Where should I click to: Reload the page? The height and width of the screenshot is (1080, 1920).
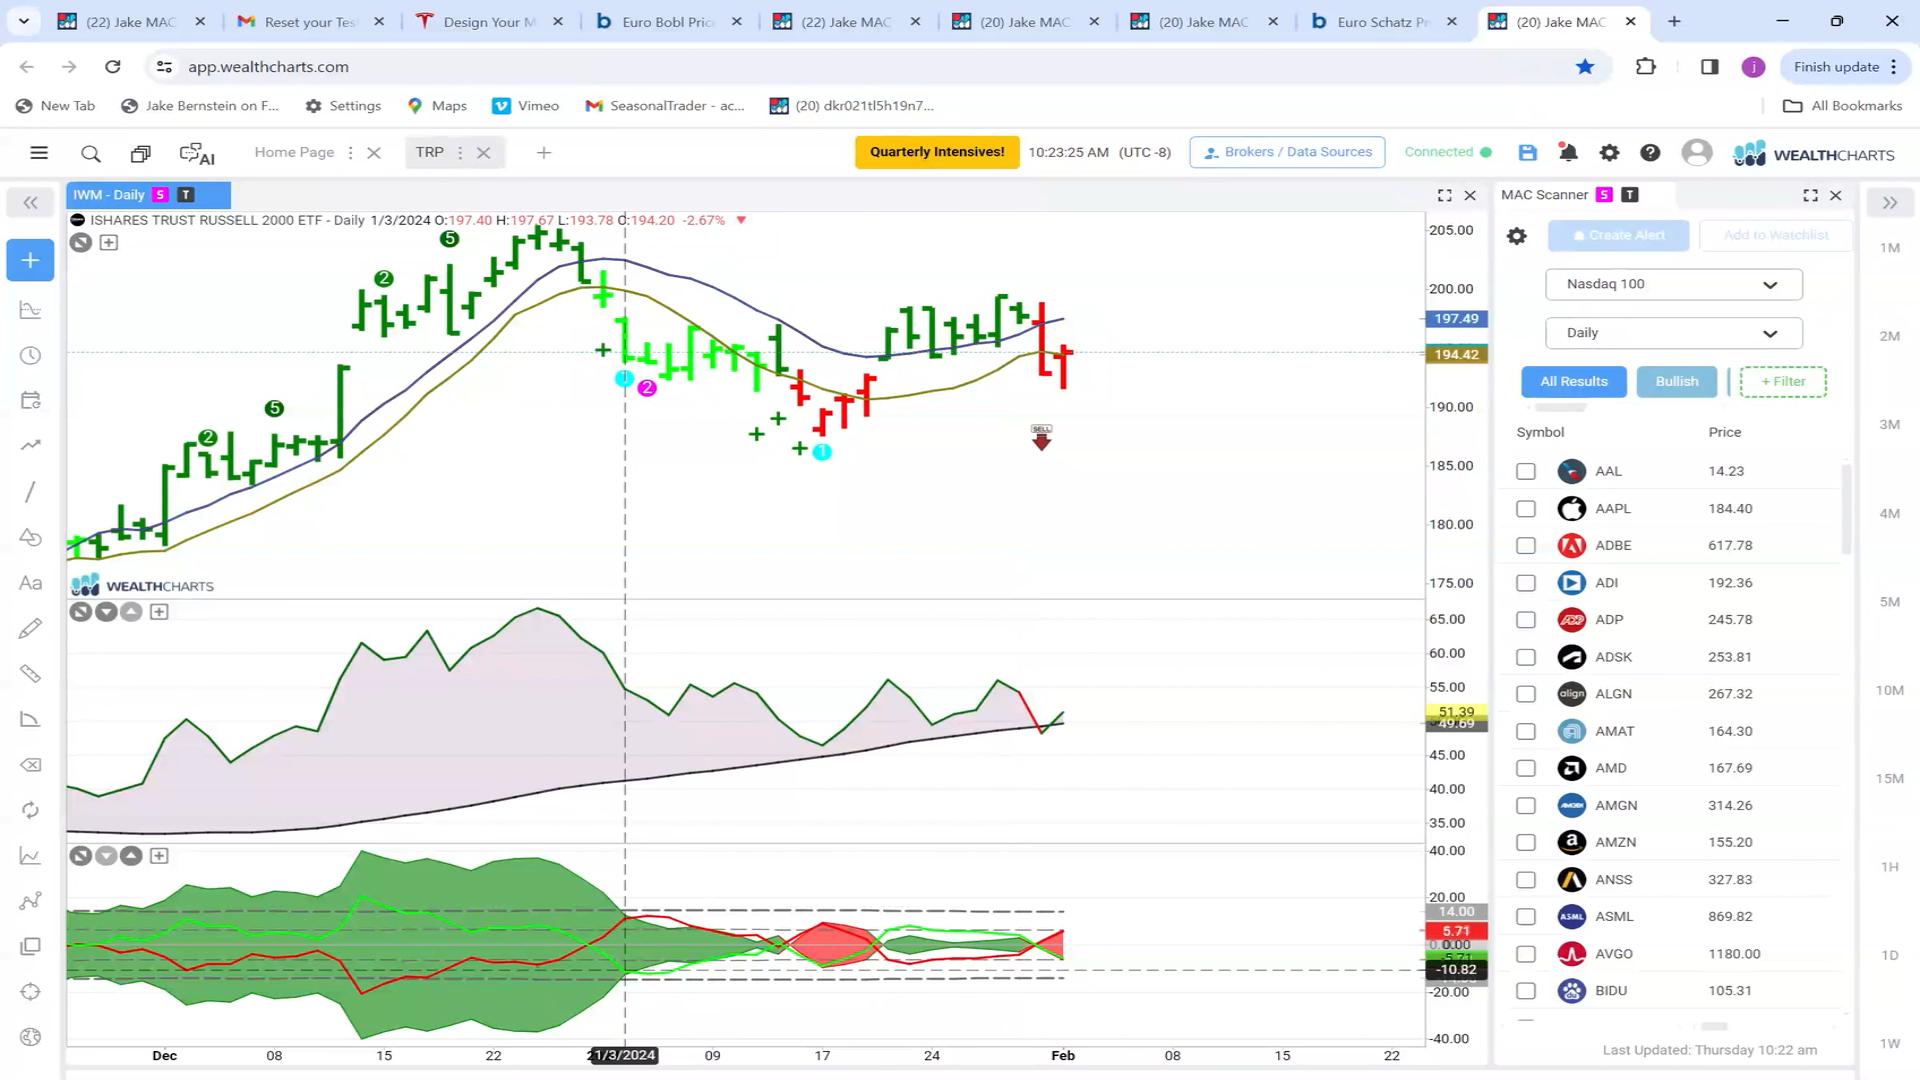(x=113, y=67)
